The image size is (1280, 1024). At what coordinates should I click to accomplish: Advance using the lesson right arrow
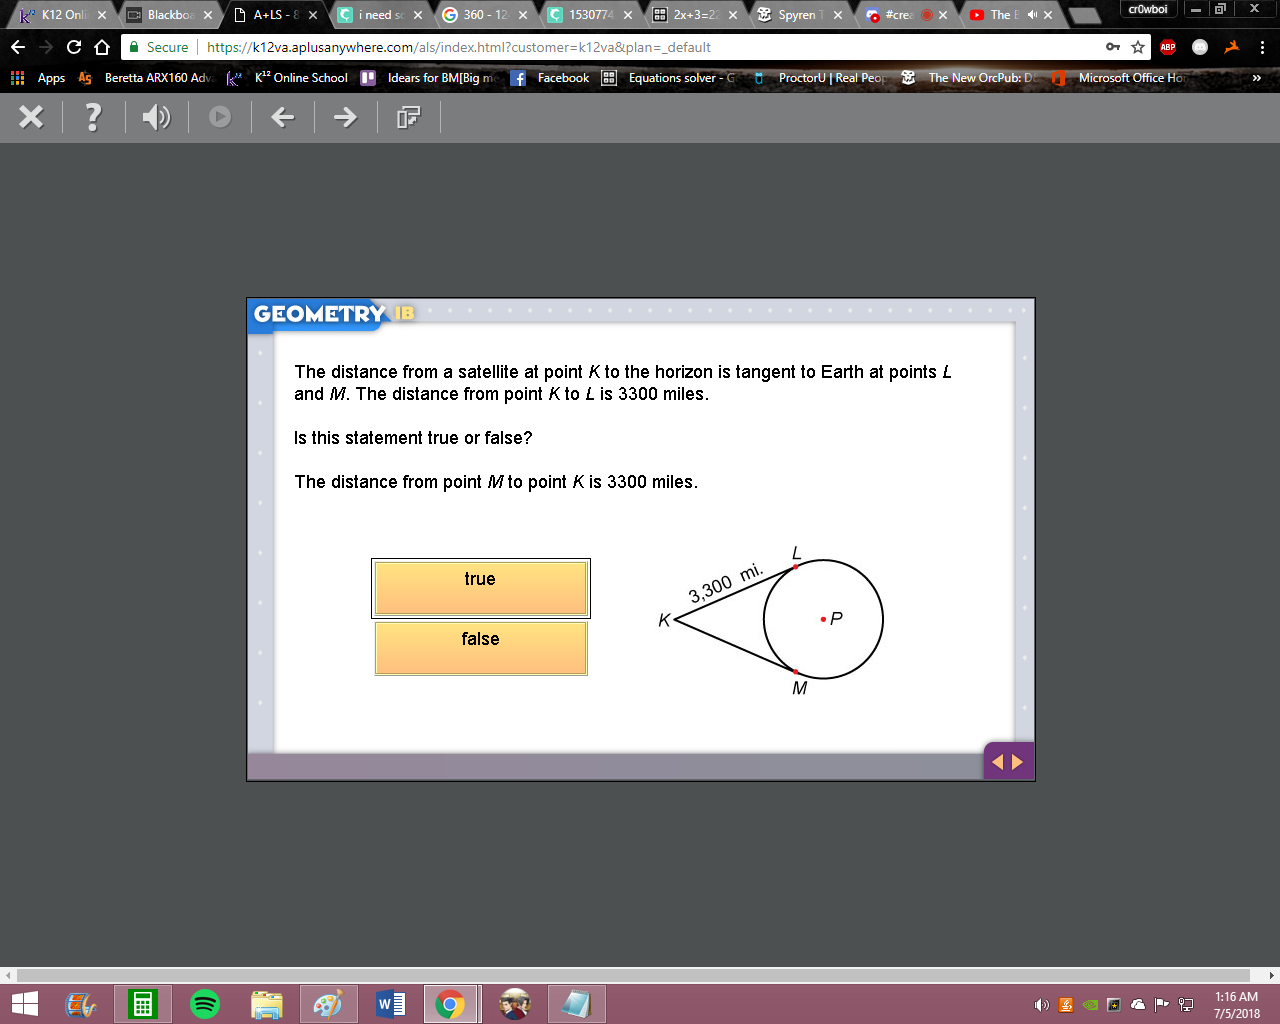[345, 117]
